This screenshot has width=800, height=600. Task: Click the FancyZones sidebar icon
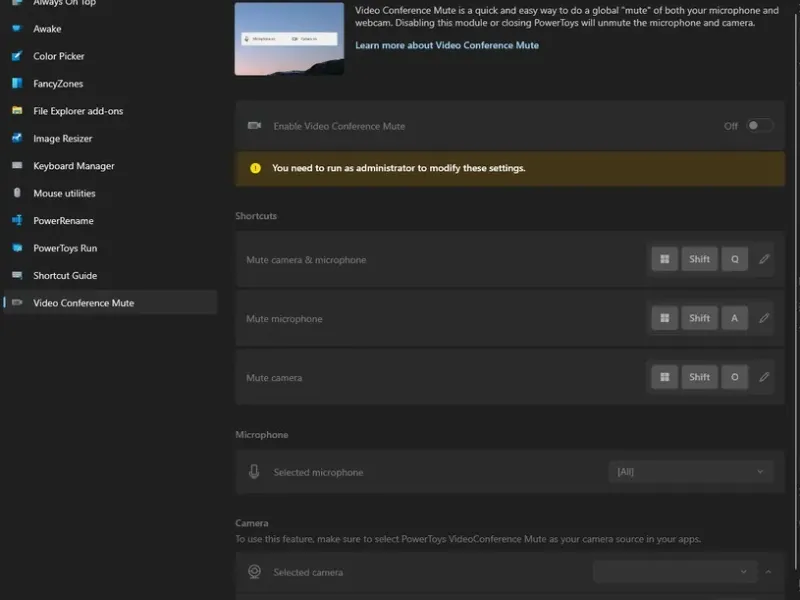17,83
